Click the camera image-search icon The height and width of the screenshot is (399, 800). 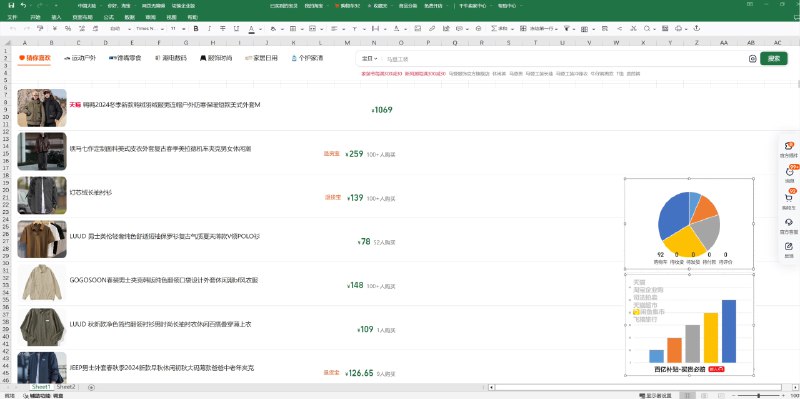752,59
